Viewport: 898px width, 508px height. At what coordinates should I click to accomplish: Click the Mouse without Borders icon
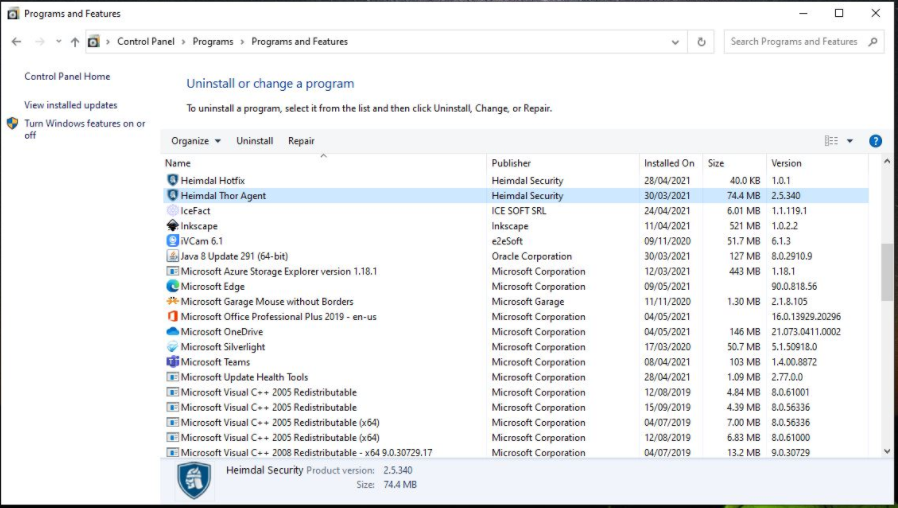172,301
